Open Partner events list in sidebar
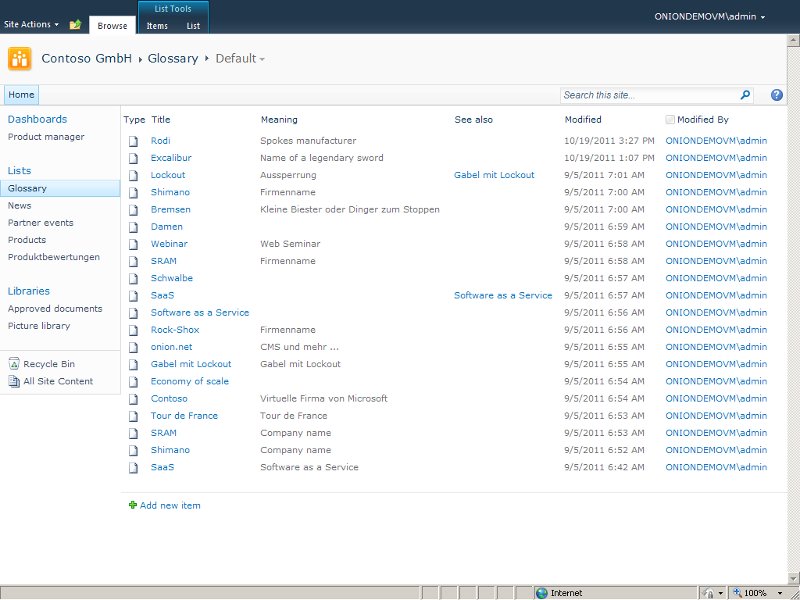Image resolution: width=800 pixels, height=600 pixels. point(40,223)
